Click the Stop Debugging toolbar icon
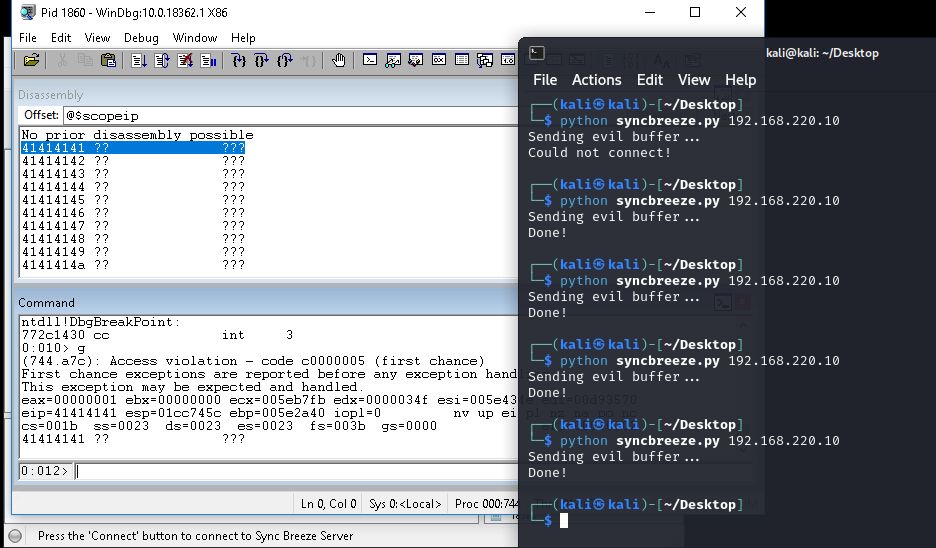 coord(185,60)
